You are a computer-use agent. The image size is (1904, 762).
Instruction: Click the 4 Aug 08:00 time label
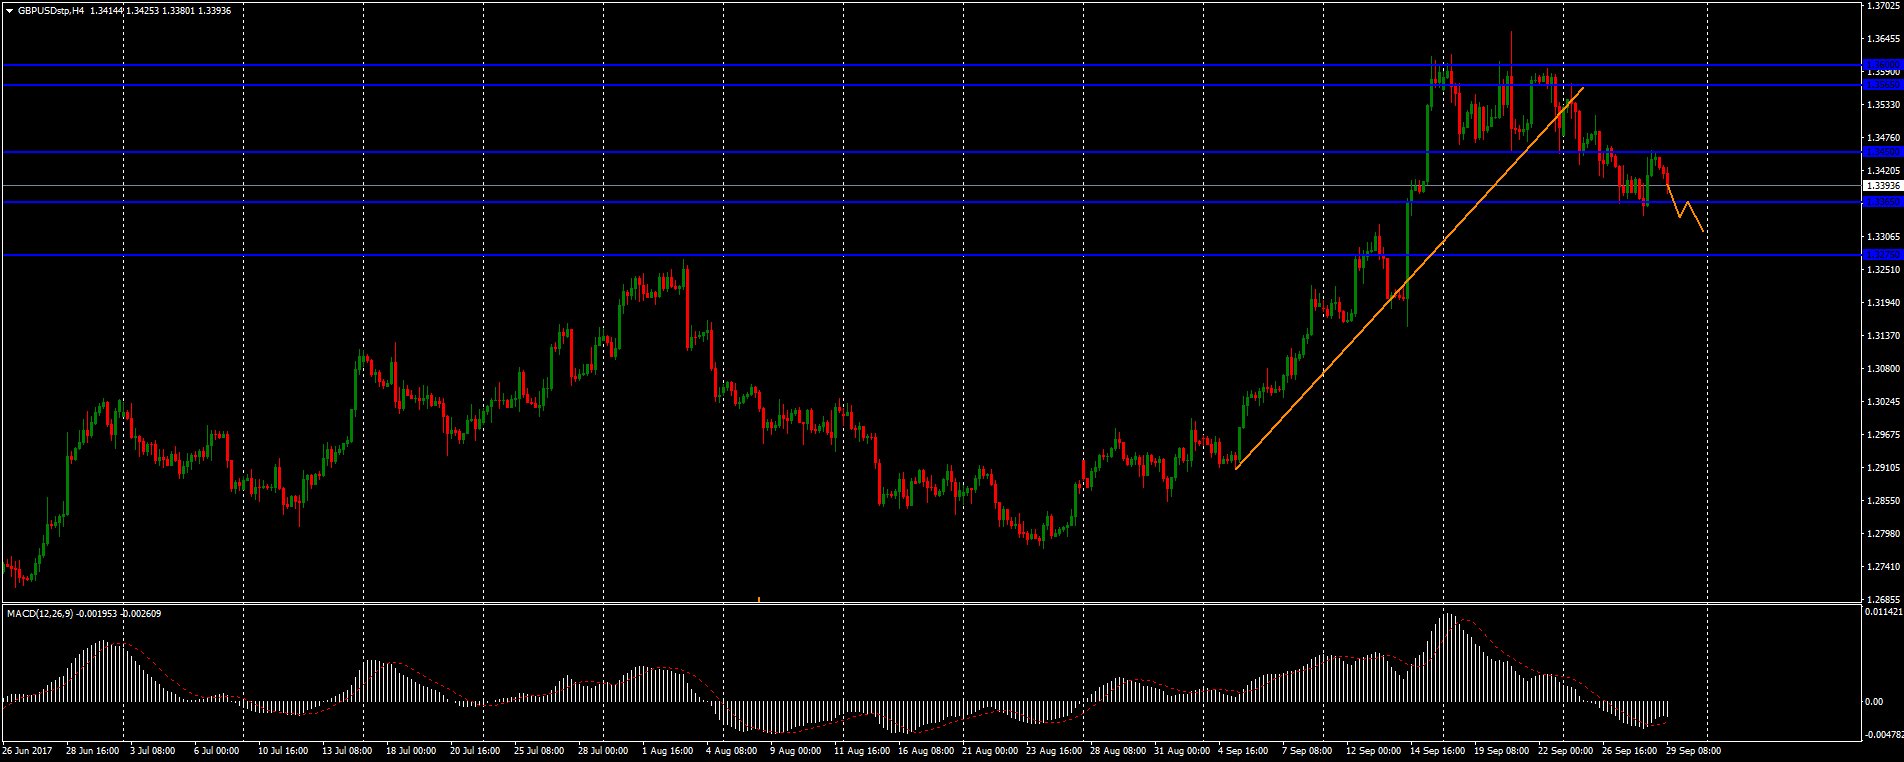coord(731,750)
